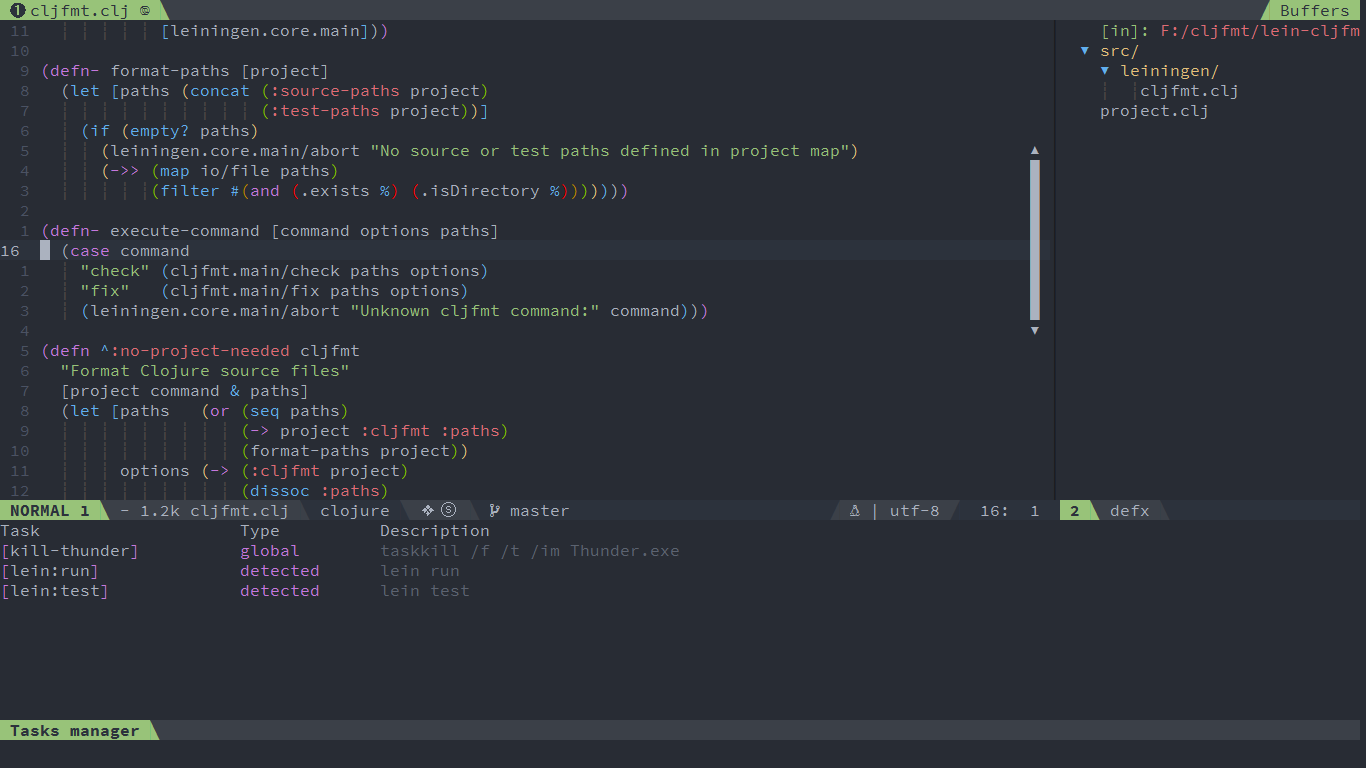The height and width of the screenshot is (768, 1366).
Task: Click the io/file symbol in map form
Action: (x=235, y=171)
